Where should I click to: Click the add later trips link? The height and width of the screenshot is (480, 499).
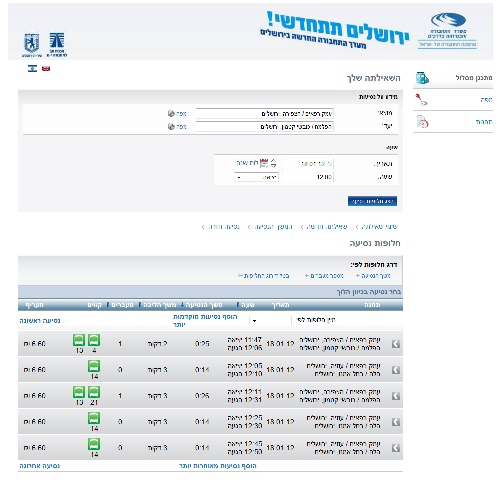point(218,466)
